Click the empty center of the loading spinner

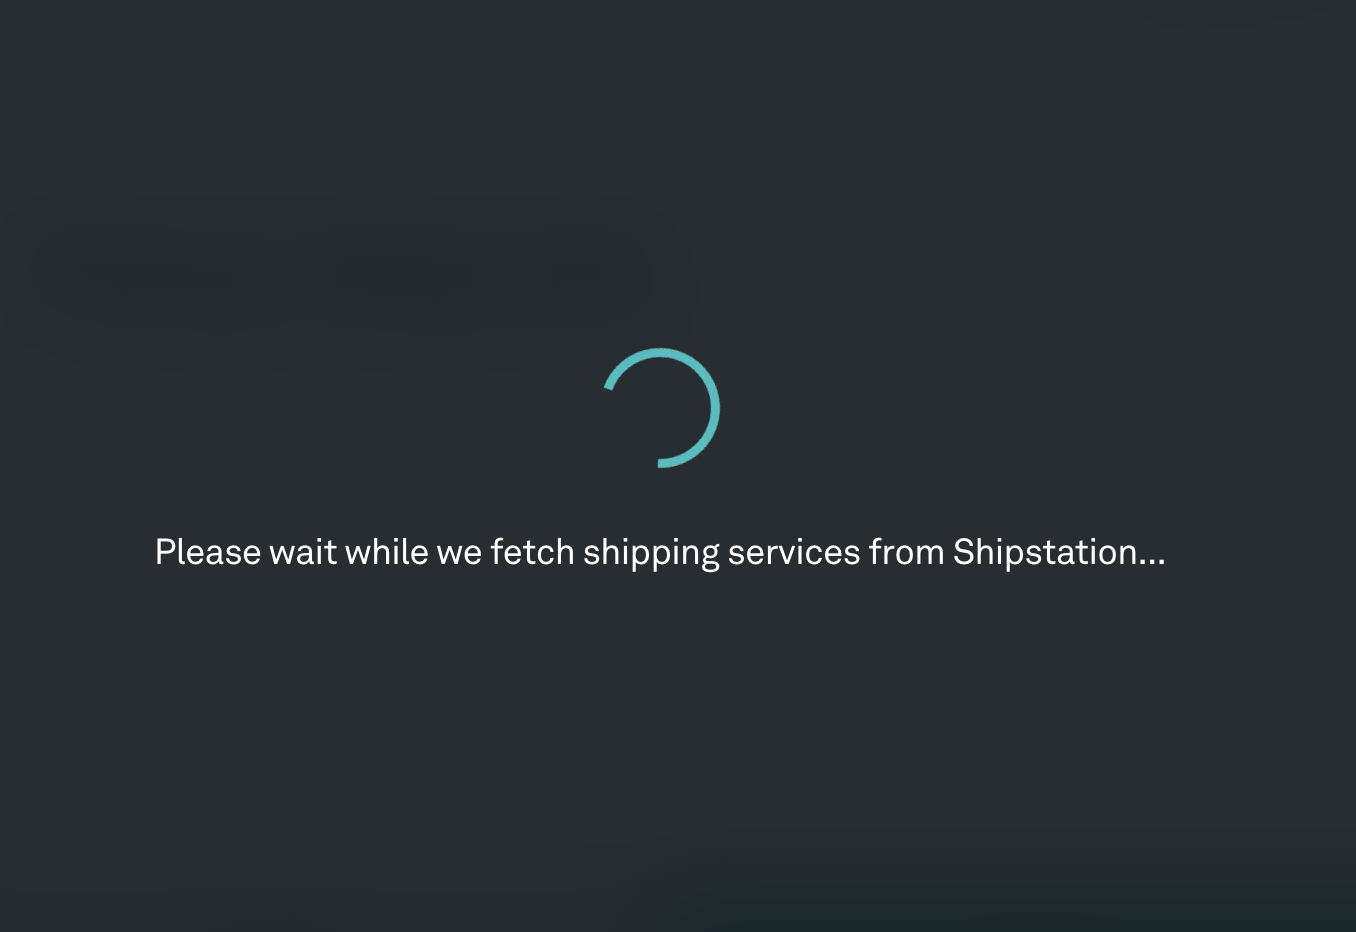tap(660, 408)
